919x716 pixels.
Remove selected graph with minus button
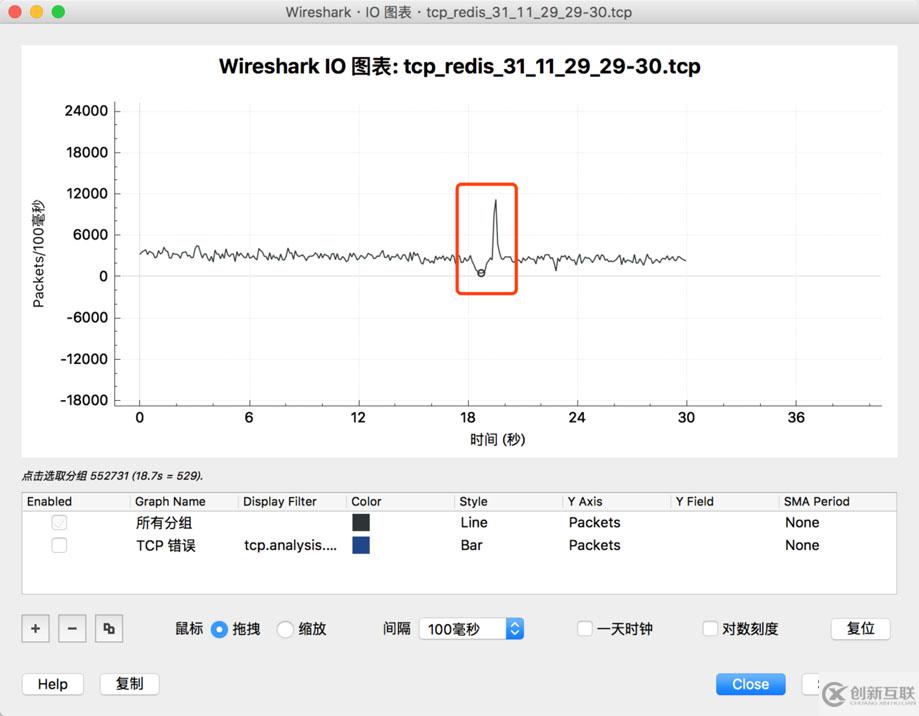[72, 629]
